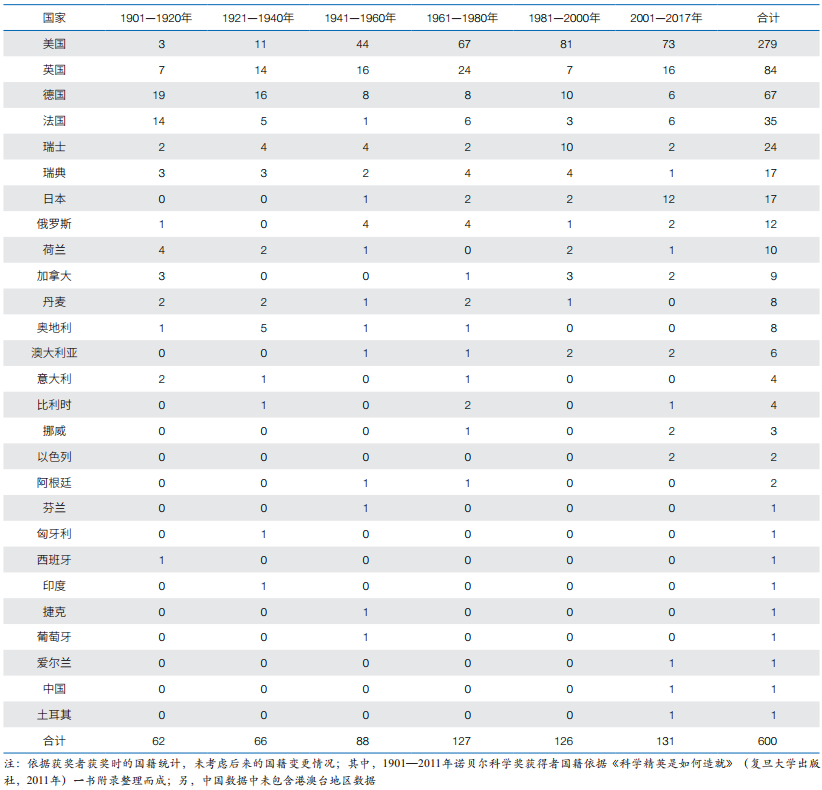Click the 加拿大 total value 9

point(773,276)
